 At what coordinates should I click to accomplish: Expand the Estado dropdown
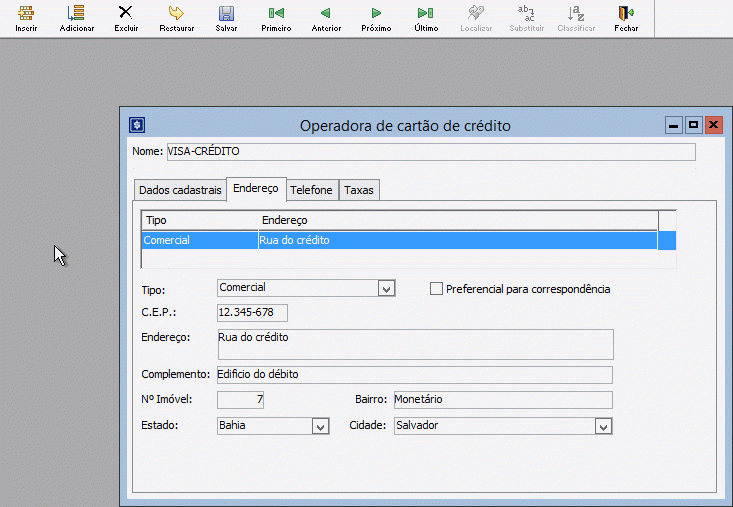(320, 426)
